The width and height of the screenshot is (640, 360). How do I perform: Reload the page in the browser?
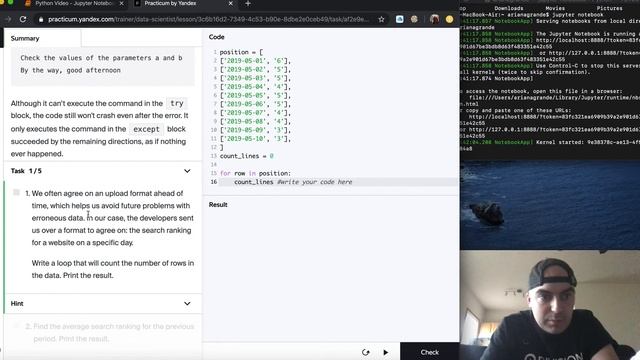point(23,19)
